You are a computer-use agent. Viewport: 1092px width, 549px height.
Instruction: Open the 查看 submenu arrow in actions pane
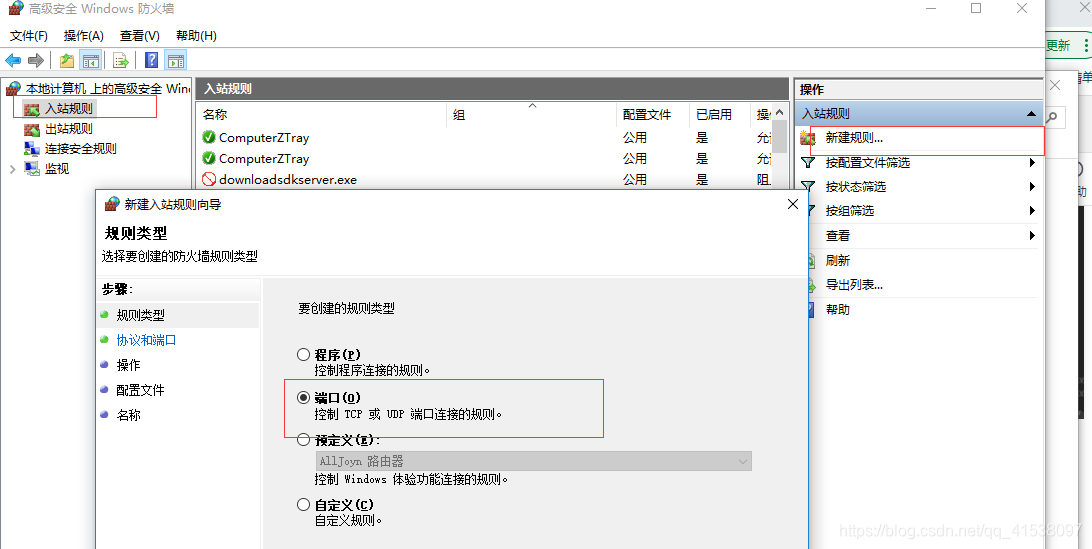(1032, 235)
